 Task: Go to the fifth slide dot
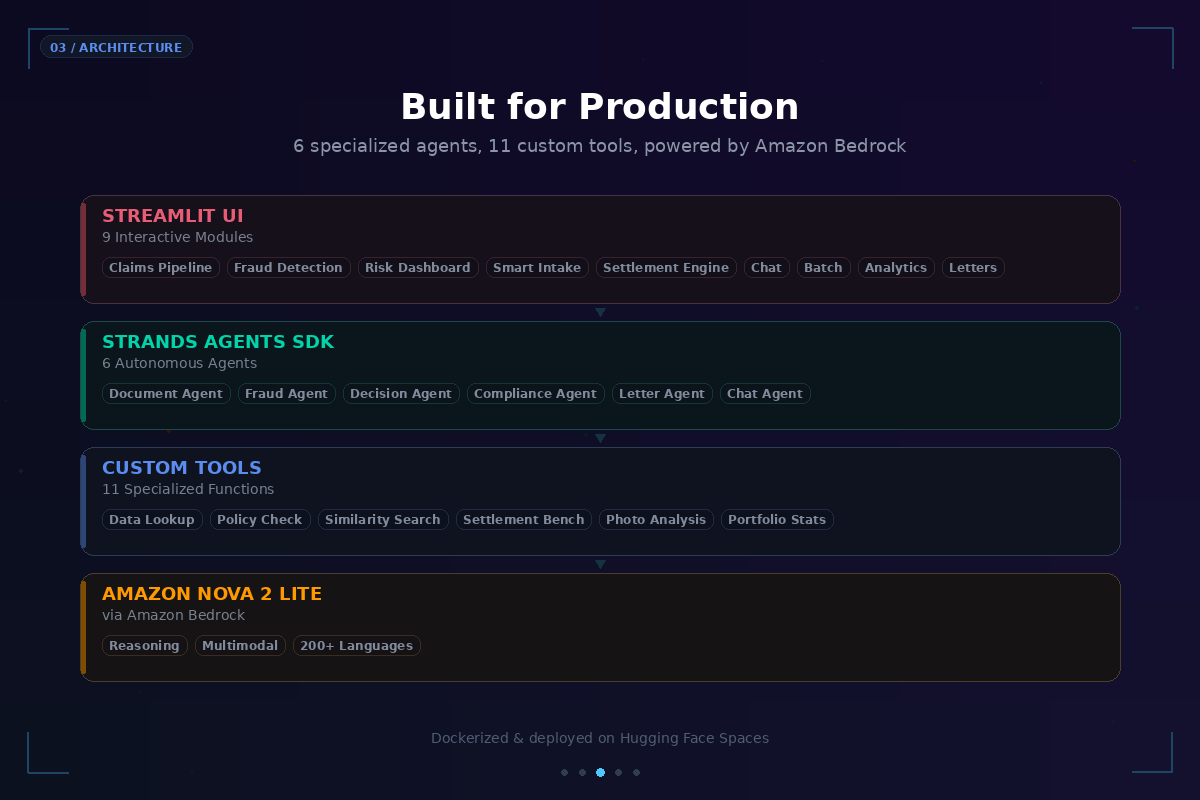pyautogui.click(x=637, y=772)
